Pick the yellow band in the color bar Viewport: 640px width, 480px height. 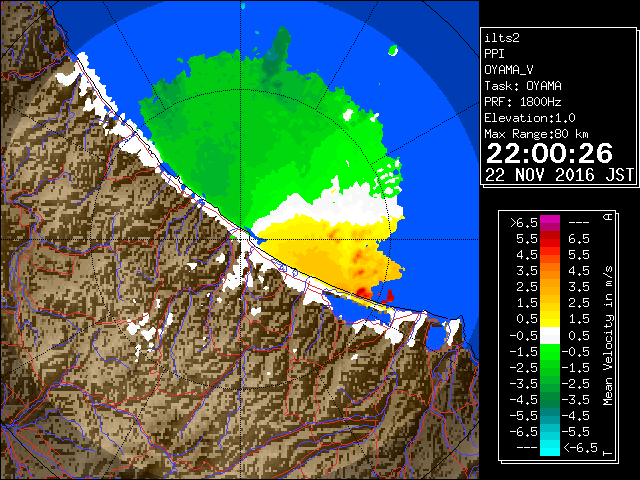550,319
